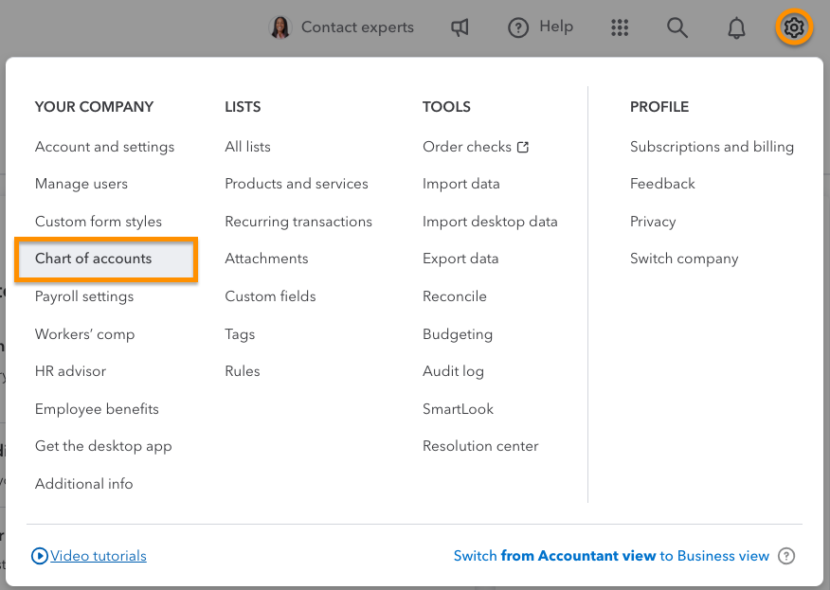Switch to Business view
Image resolution: width=830 pixels, height=590 pixels.
[x=614, y=556]
